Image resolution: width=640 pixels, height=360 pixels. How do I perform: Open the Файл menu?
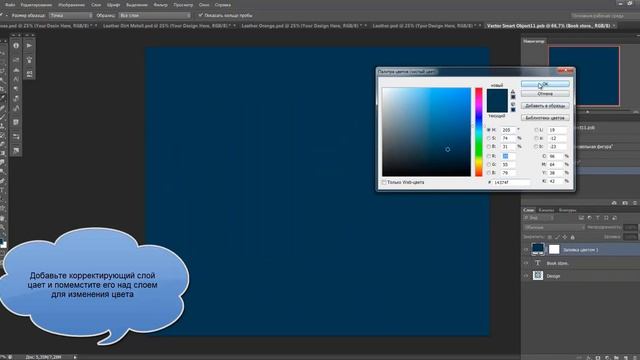tap(10, 5)
